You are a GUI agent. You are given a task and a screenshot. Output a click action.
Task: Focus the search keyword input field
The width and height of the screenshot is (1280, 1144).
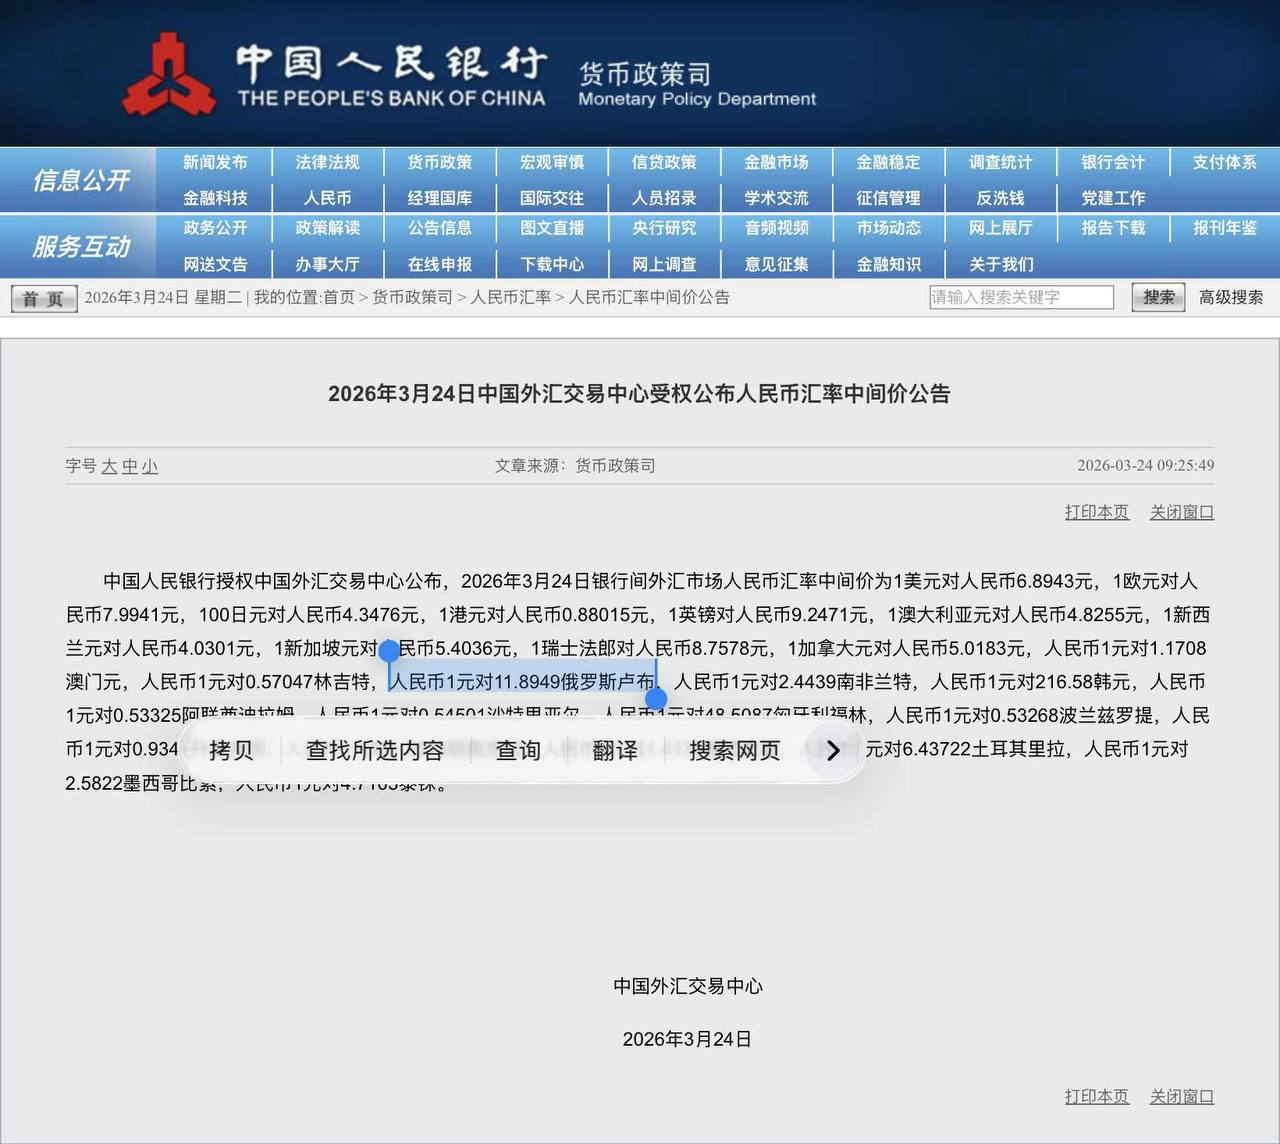[1020, 297]
